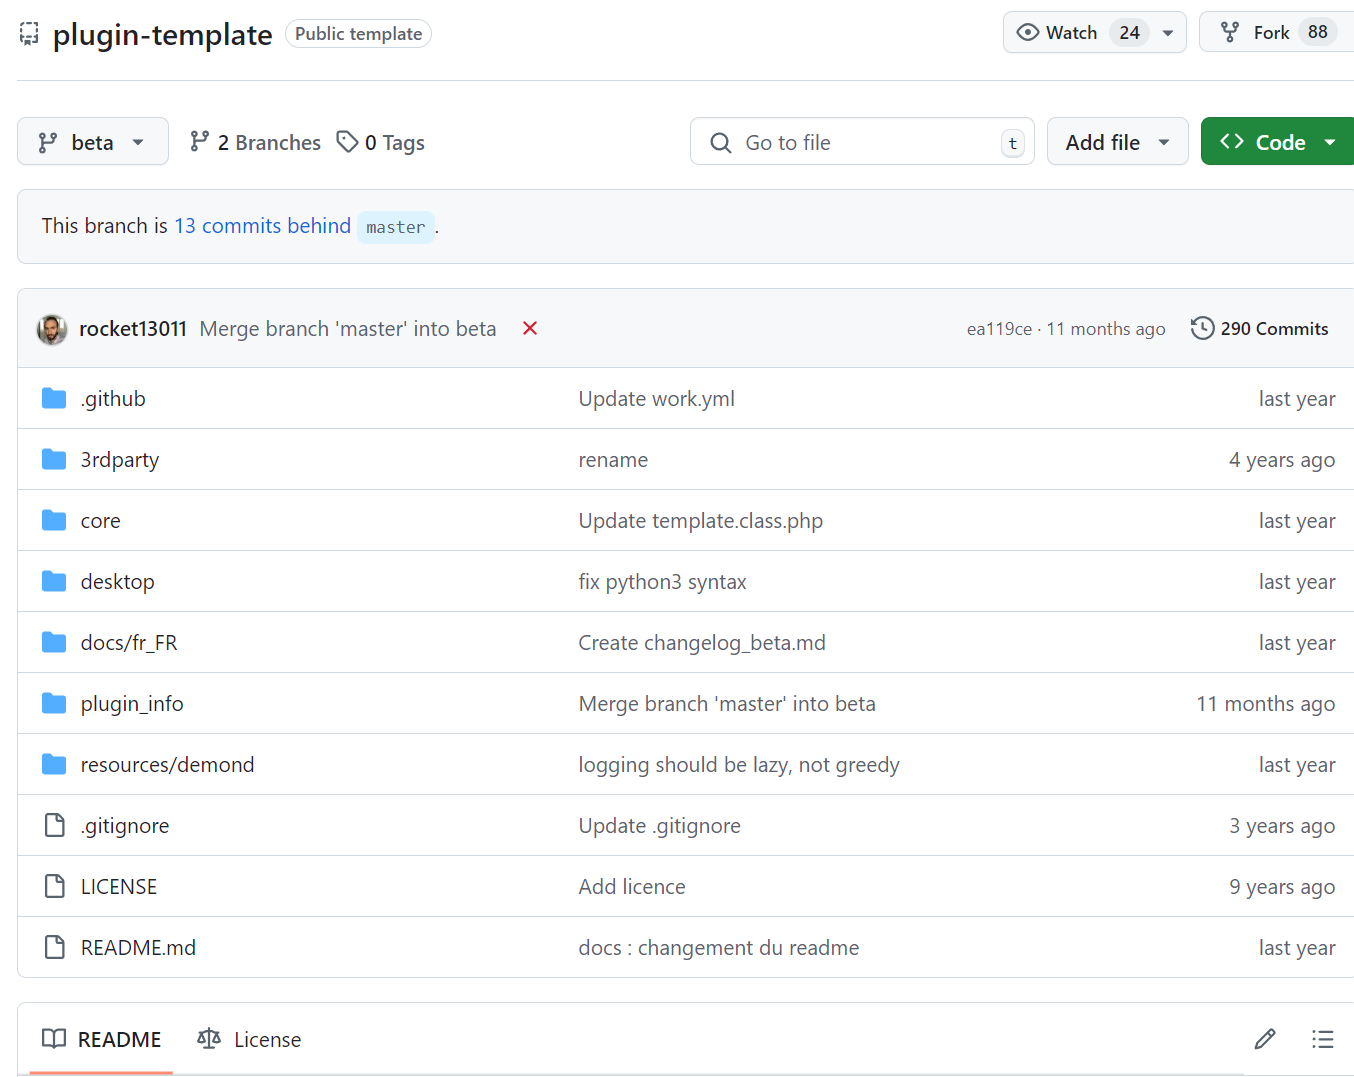Open the green Code dropdown button
The height and width of the screenshot is (1077, 1354).
click(x=1278, y=142)
